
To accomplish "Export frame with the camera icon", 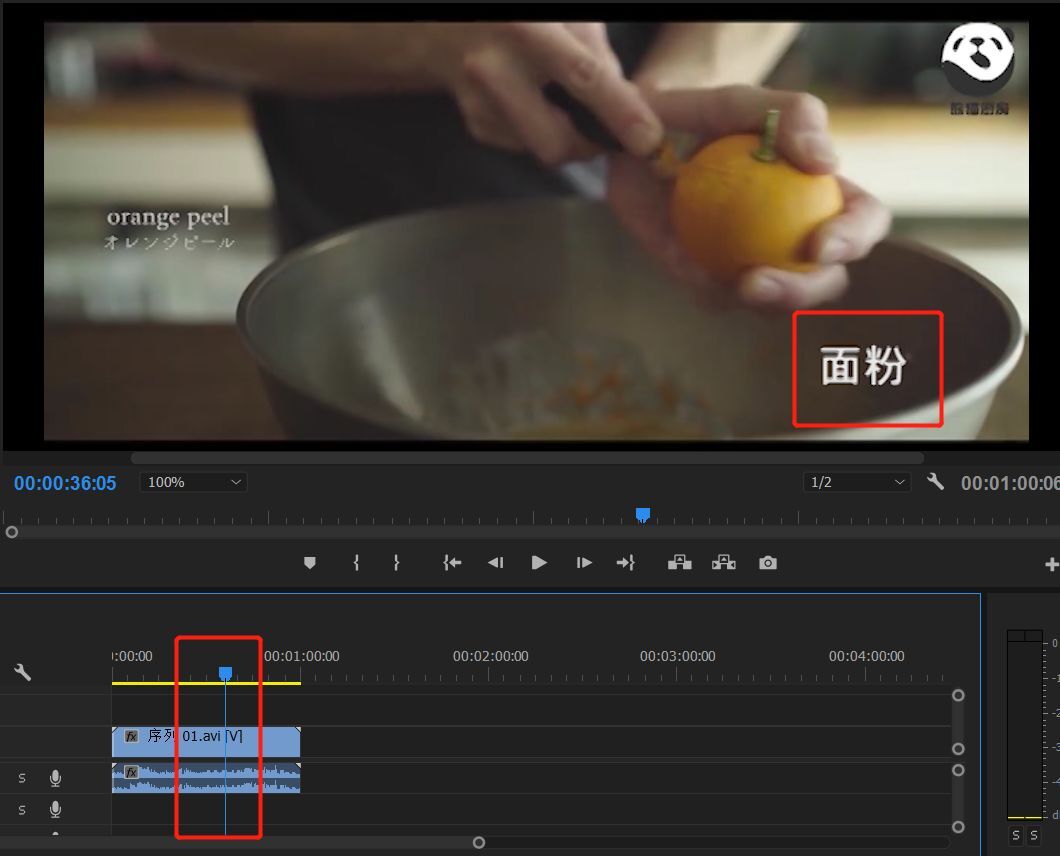I will click(x=767, y=563).
